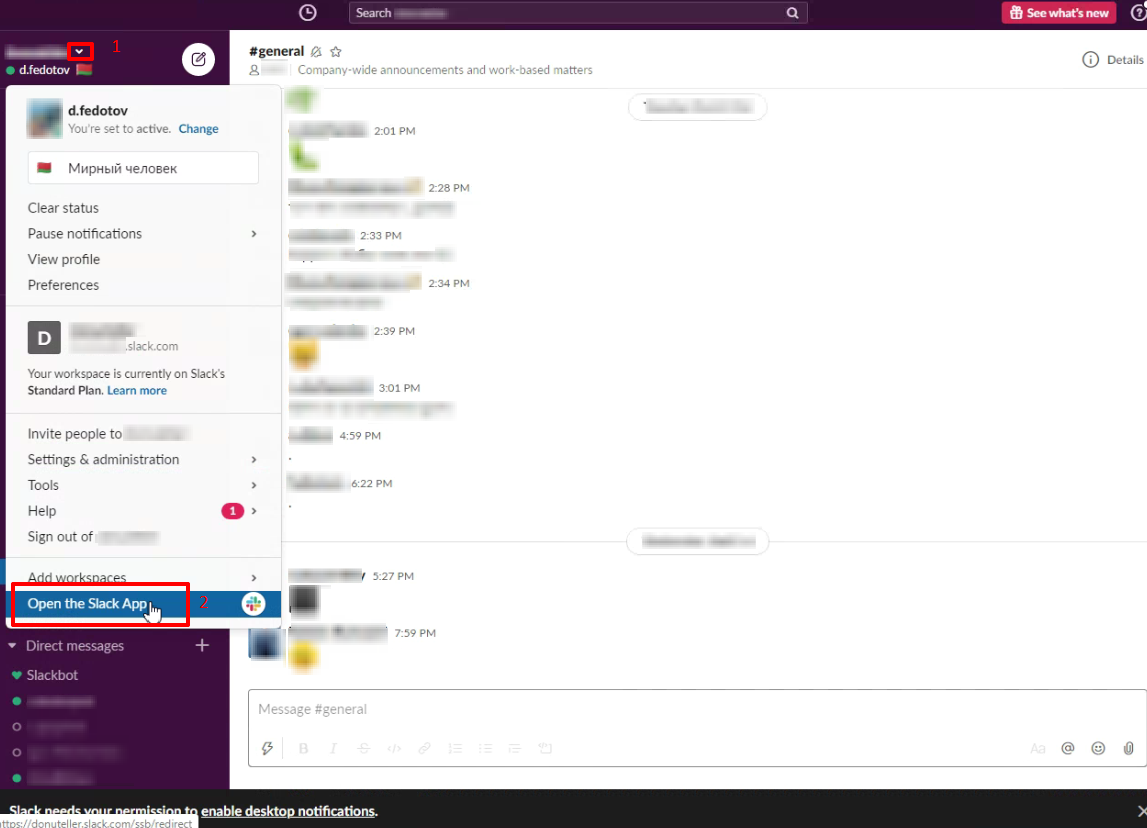Click the mention @ icon
The image size is (1147, 828).
[1068, 748]
